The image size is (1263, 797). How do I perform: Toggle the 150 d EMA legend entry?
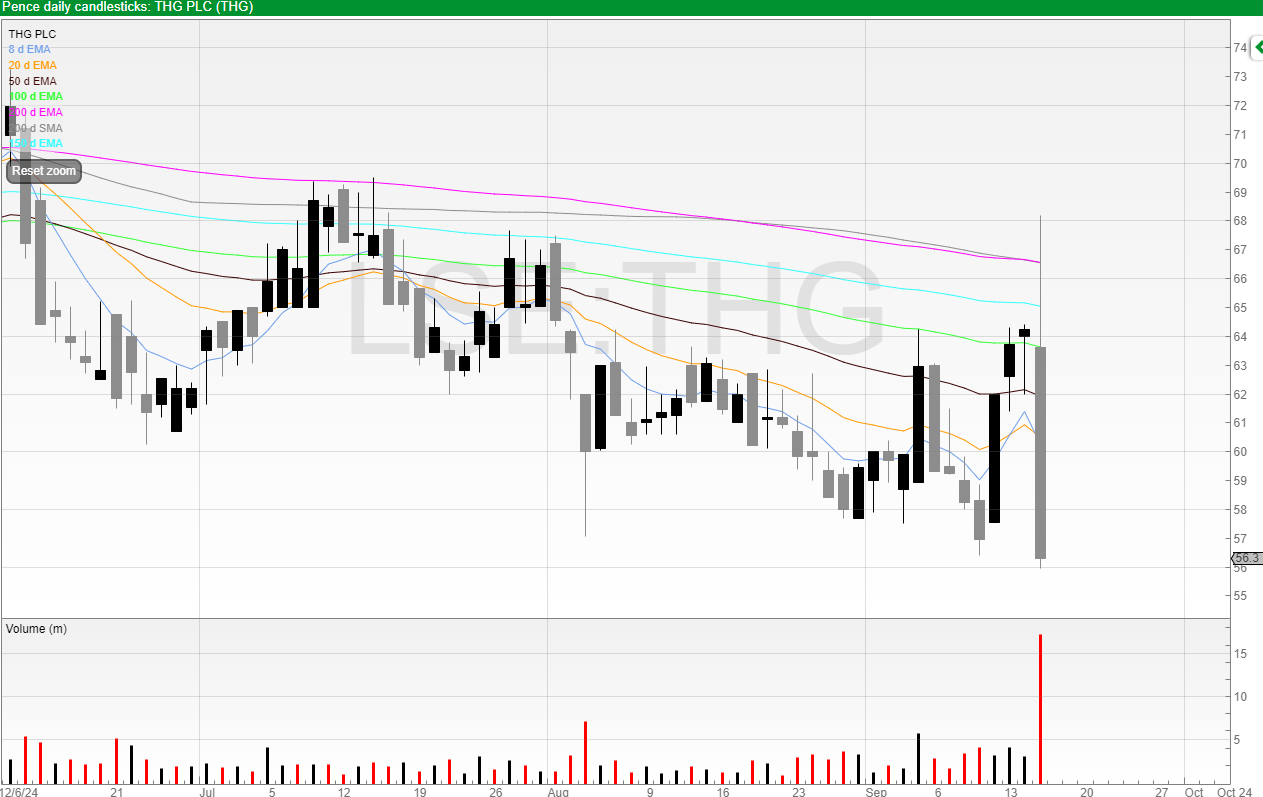pyautogui.click(x=35, y=144)
